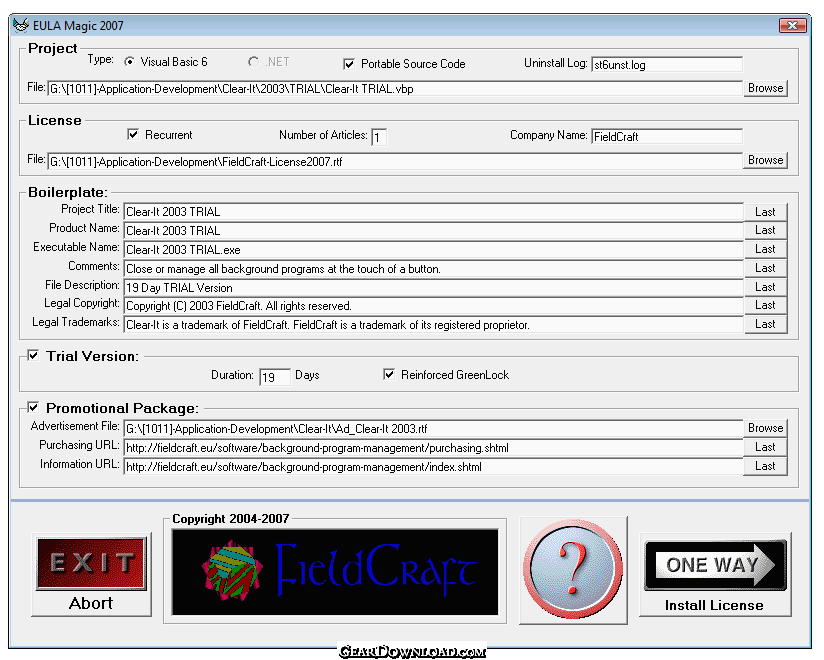Click Last for File Description

click(765, 287)
